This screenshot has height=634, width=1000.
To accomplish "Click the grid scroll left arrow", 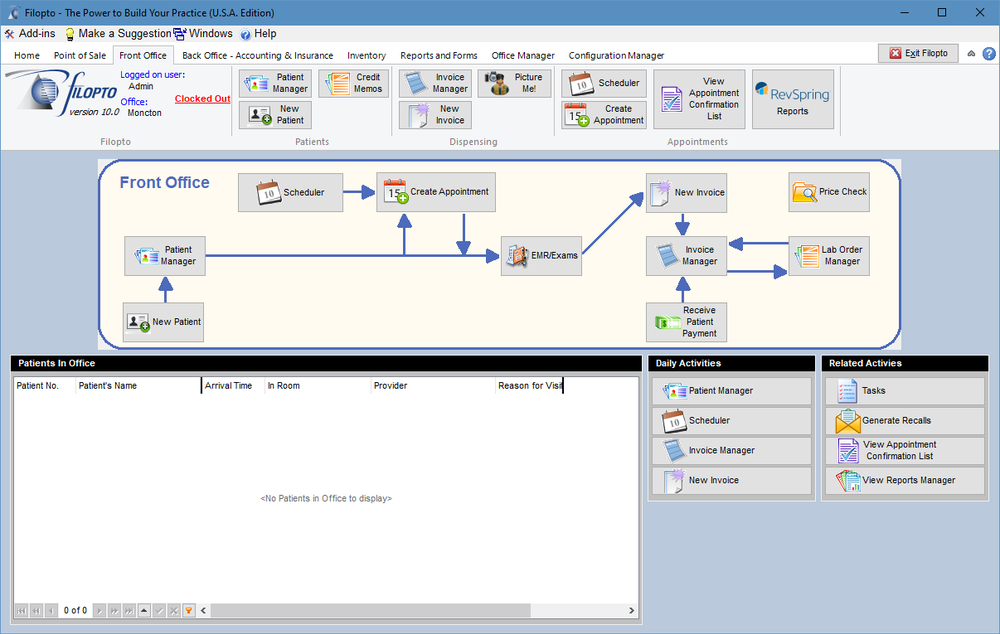I will (203, 611).
